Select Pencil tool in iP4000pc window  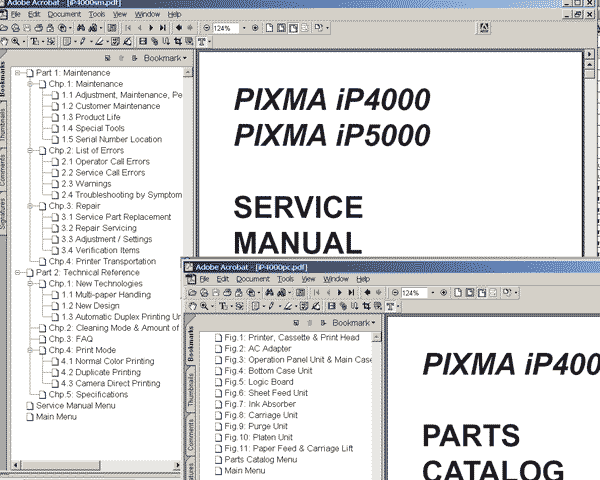[271, 306]
